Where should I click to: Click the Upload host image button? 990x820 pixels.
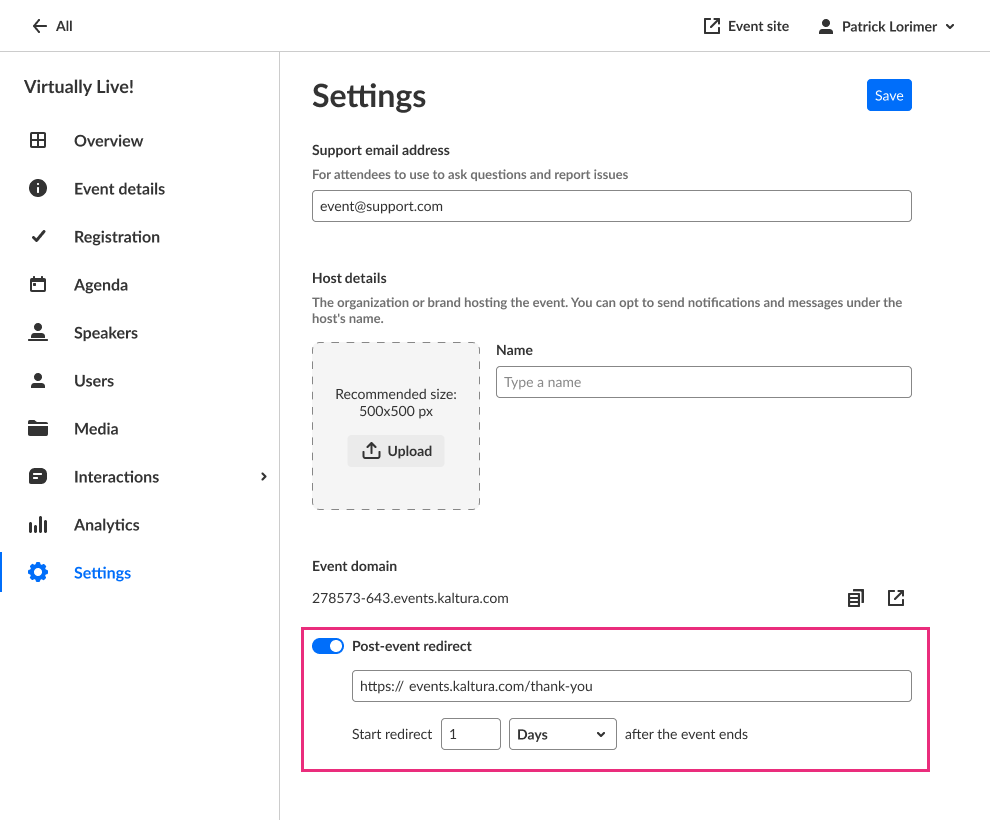tap(396, 451)
